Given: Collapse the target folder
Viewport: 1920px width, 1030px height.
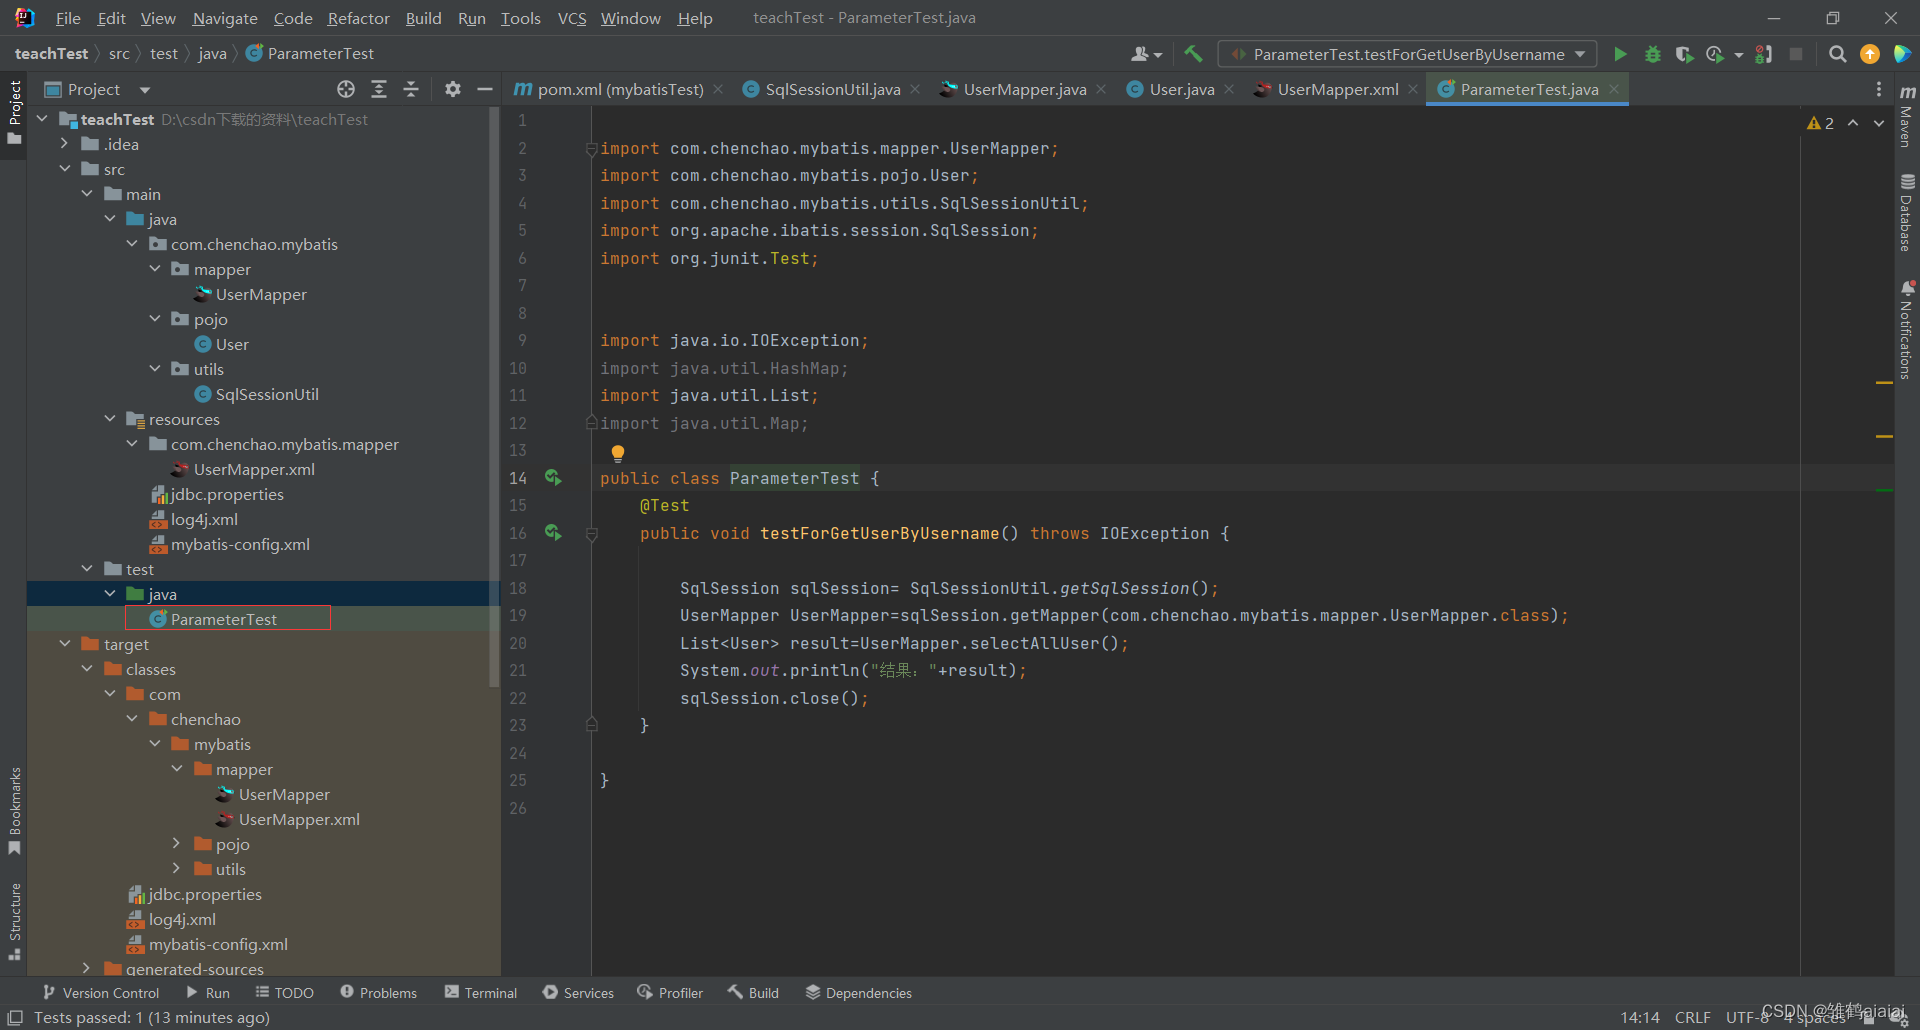Looking at the screenshot, I should coord(65,644).
